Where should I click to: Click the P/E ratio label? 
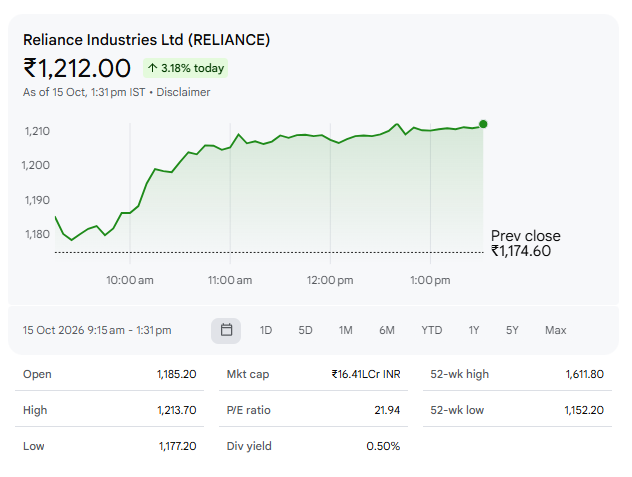(248, 410)
